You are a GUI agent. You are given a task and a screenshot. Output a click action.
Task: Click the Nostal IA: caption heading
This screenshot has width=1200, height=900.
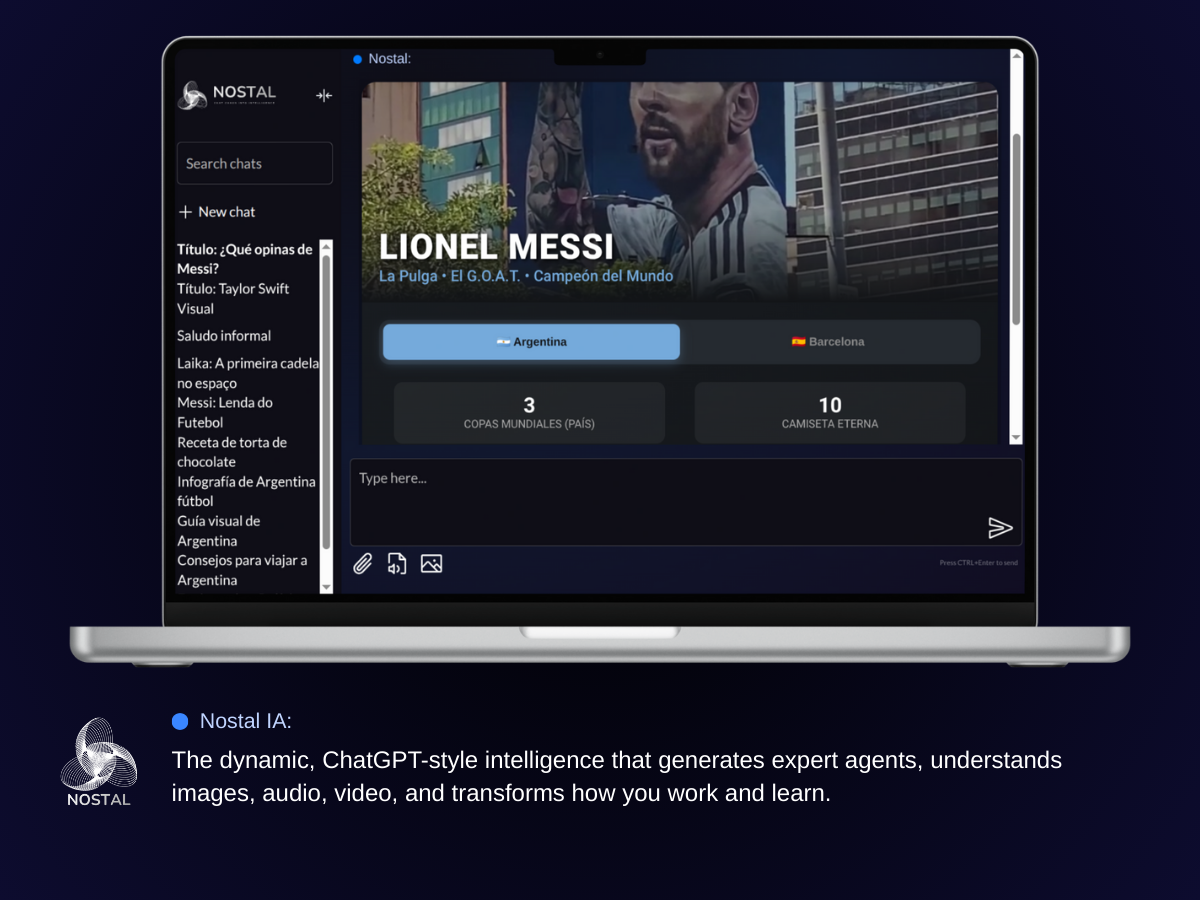tap(245, 721)
